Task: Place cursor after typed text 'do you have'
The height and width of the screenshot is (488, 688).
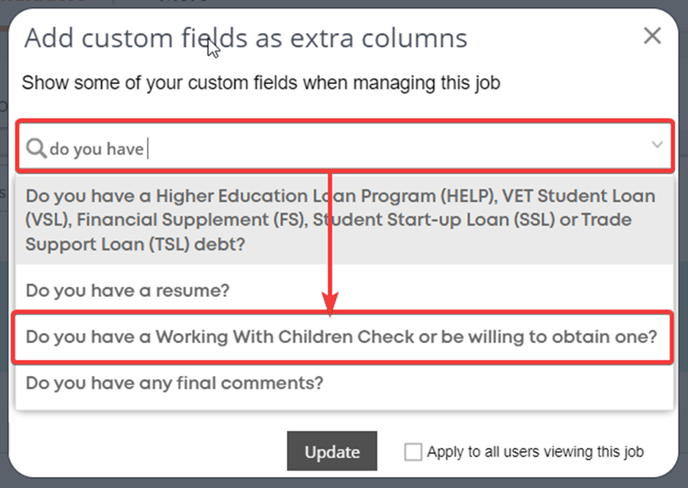Action: [147, 149]
